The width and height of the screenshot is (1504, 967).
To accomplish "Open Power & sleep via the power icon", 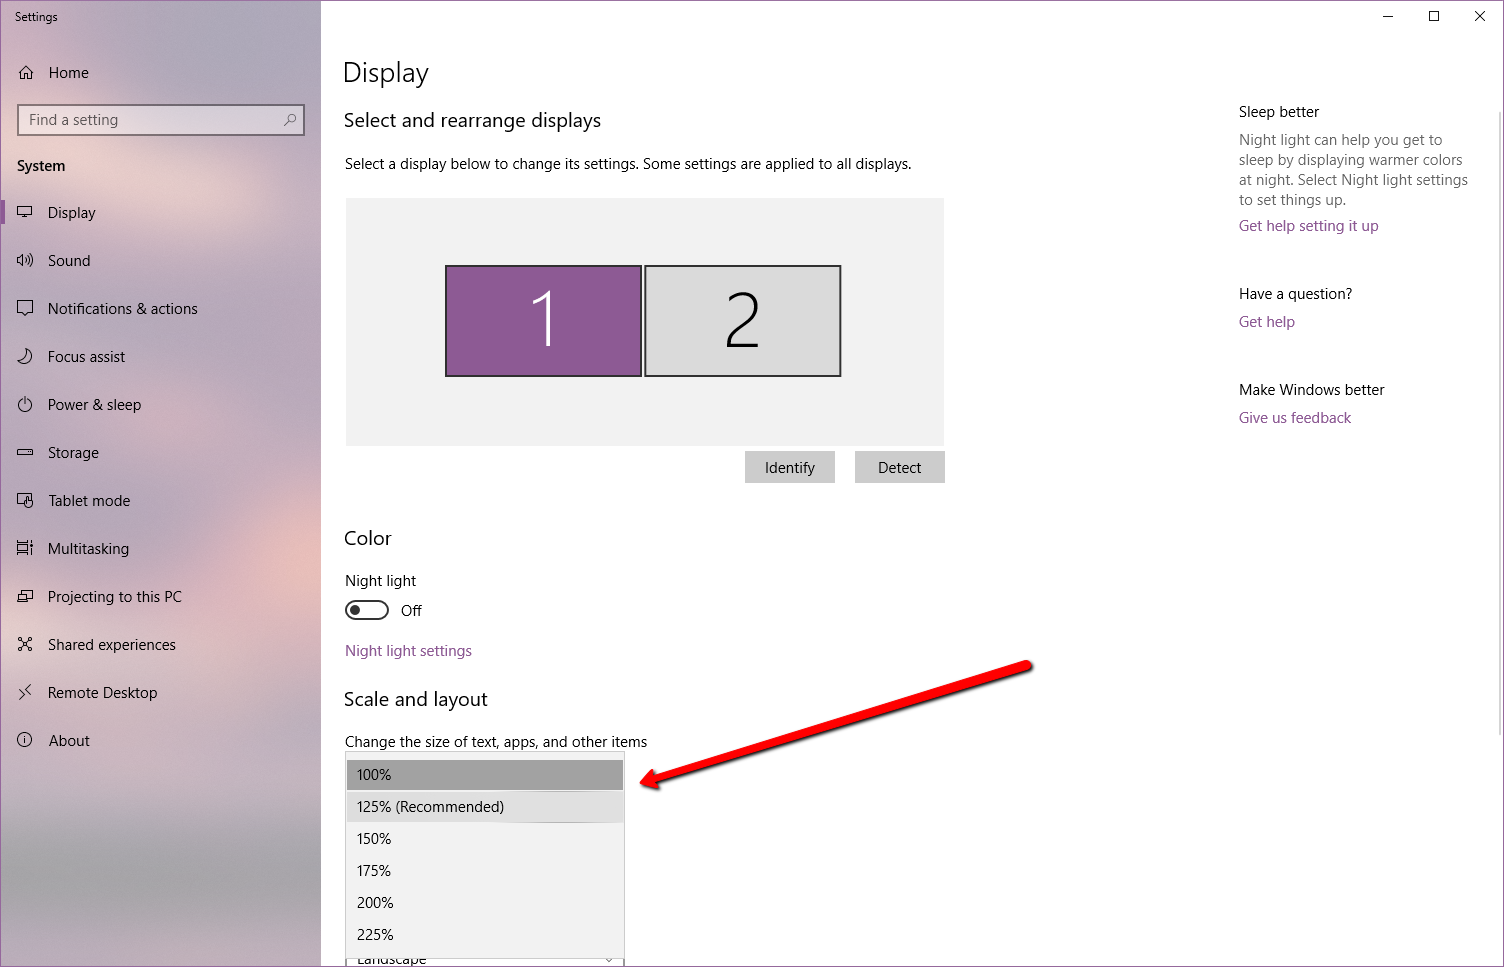I will pyautogui.click(x=25, y=405).
